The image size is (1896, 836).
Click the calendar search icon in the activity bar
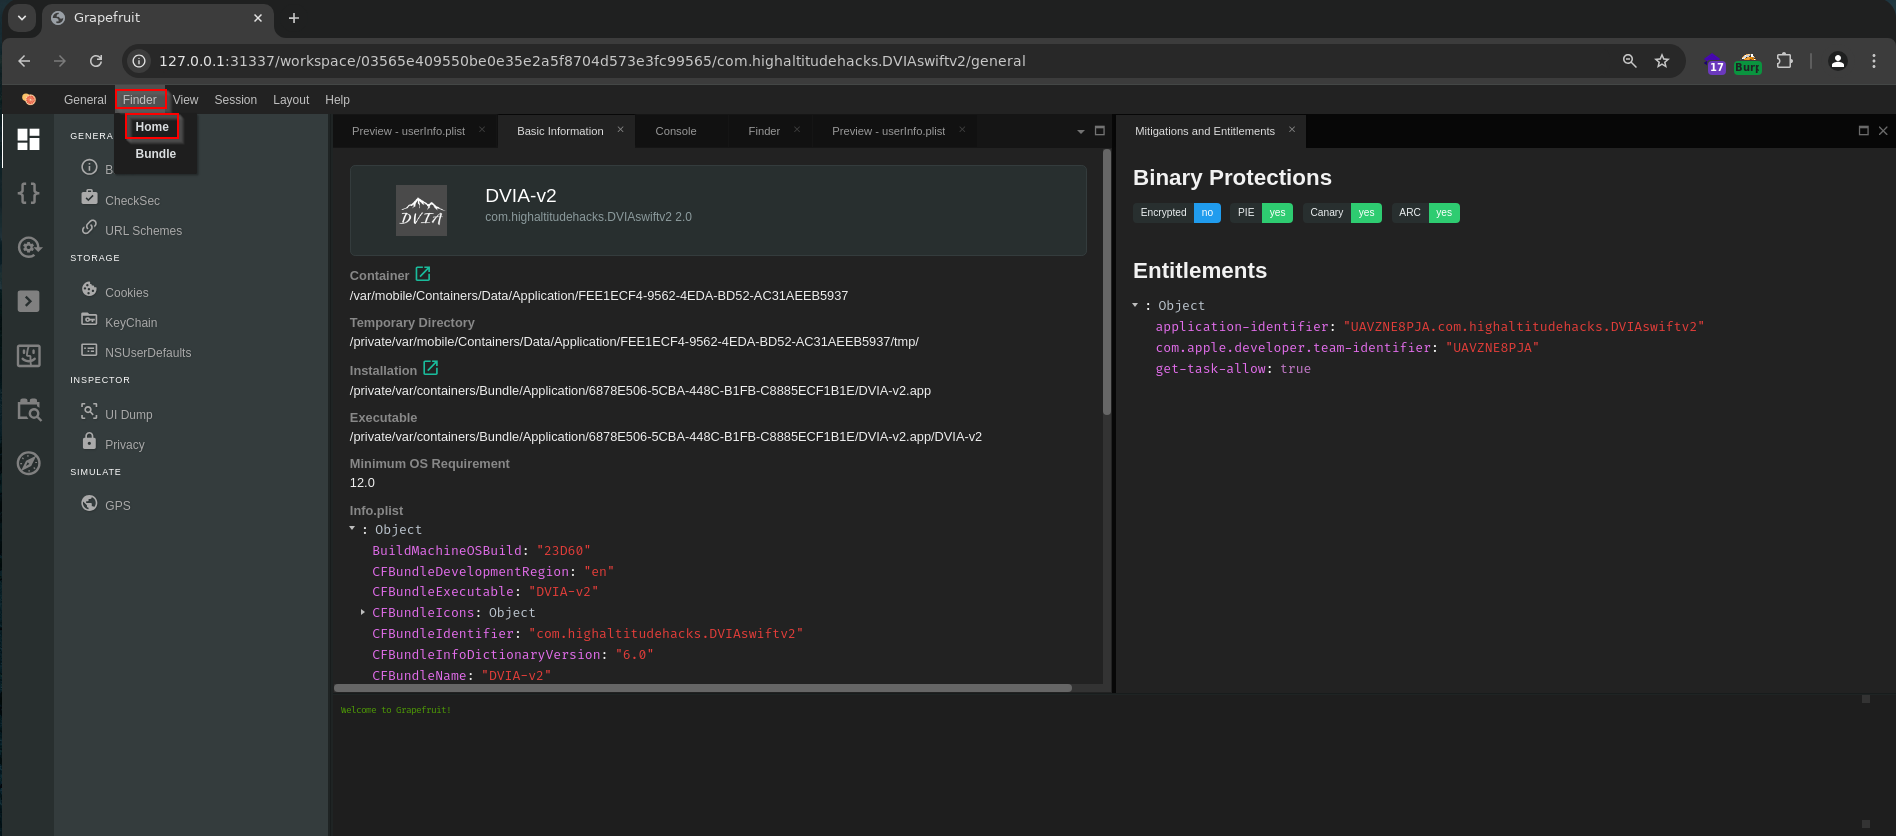tap(29, 409)
